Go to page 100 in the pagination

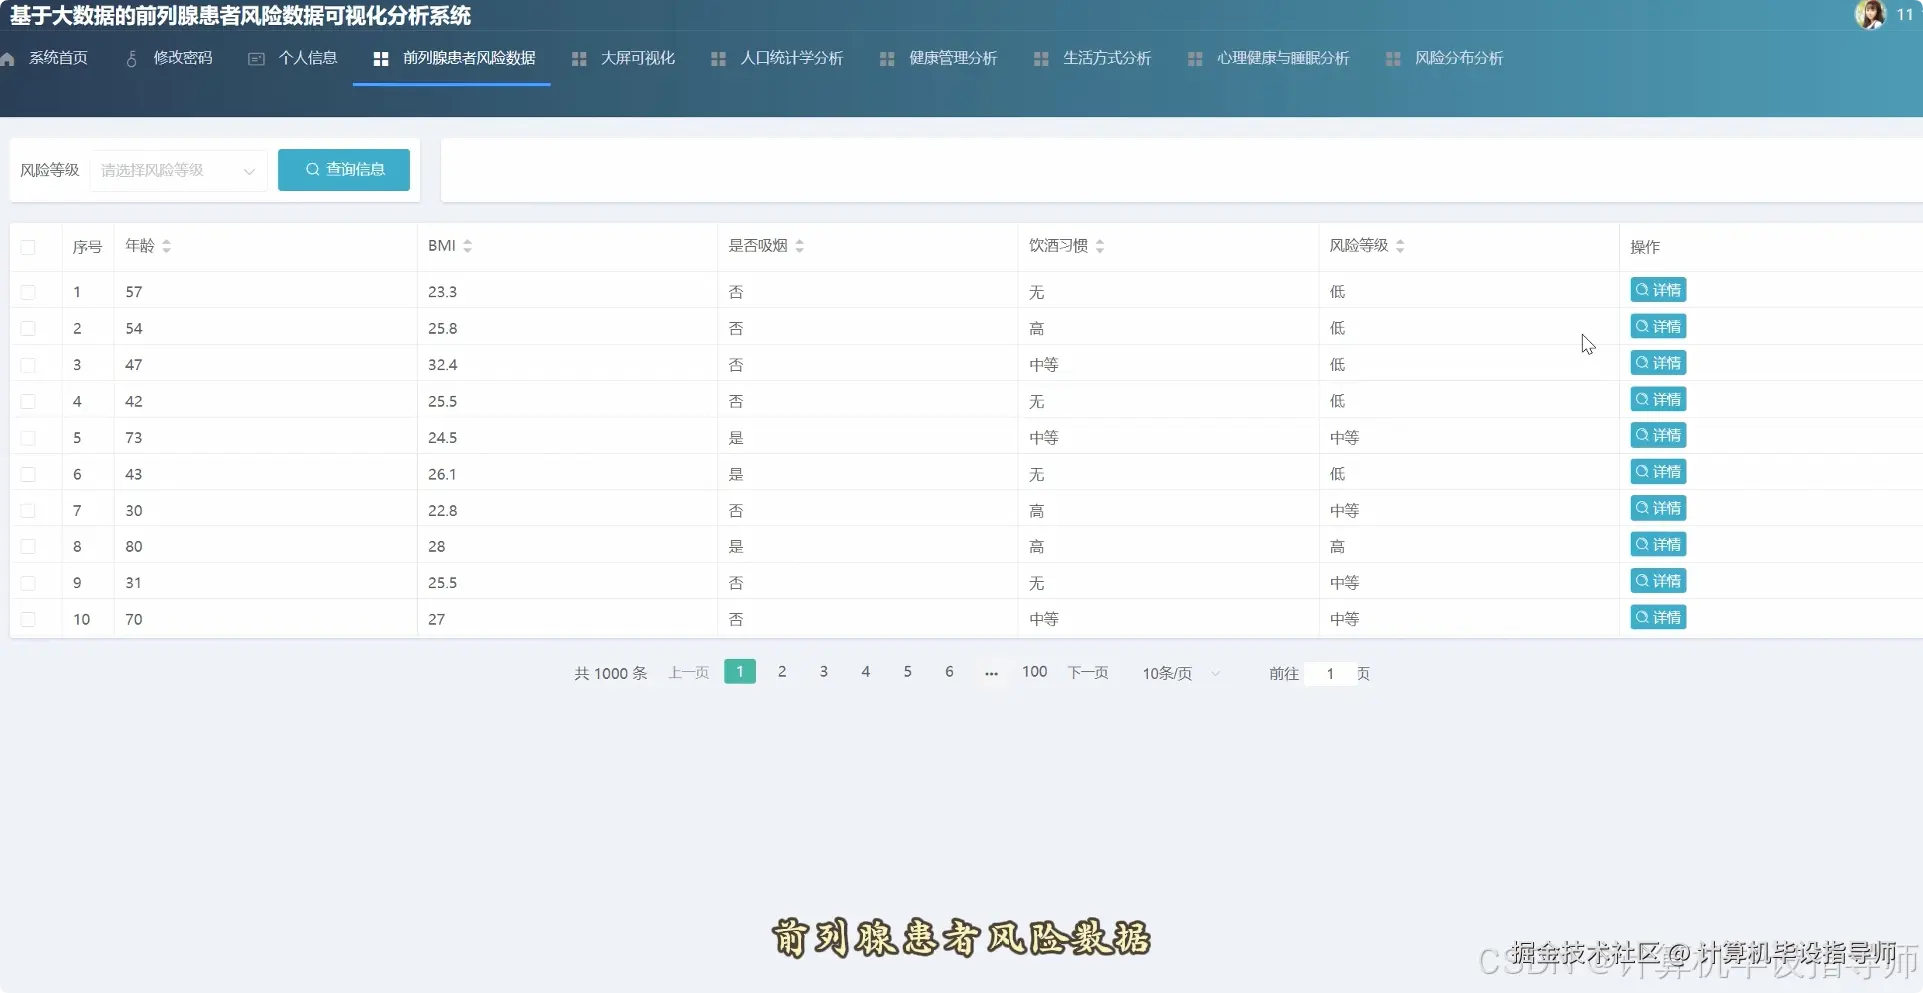point(1034,672)
